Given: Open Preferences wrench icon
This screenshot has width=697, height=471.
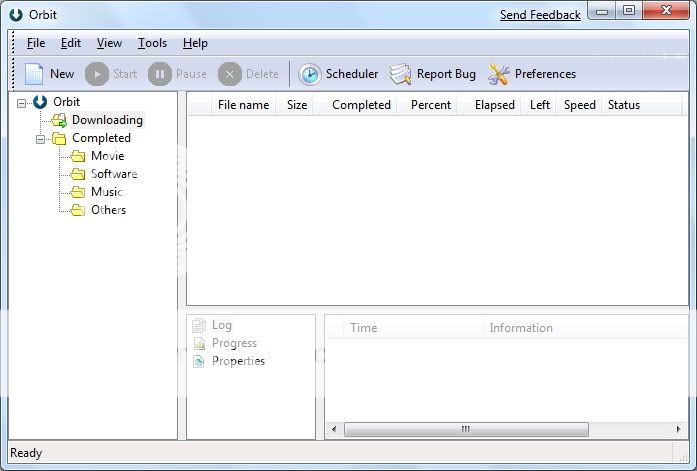Looking at the screenshot, I should click(x=499, y=74).
